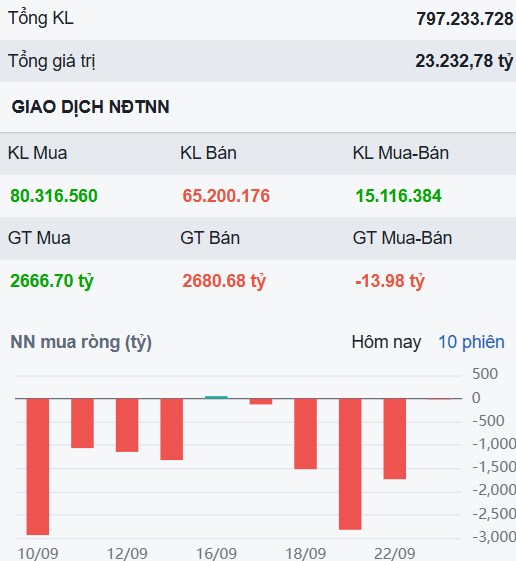Click the -1,500 y-axis label

pos(494,467)
